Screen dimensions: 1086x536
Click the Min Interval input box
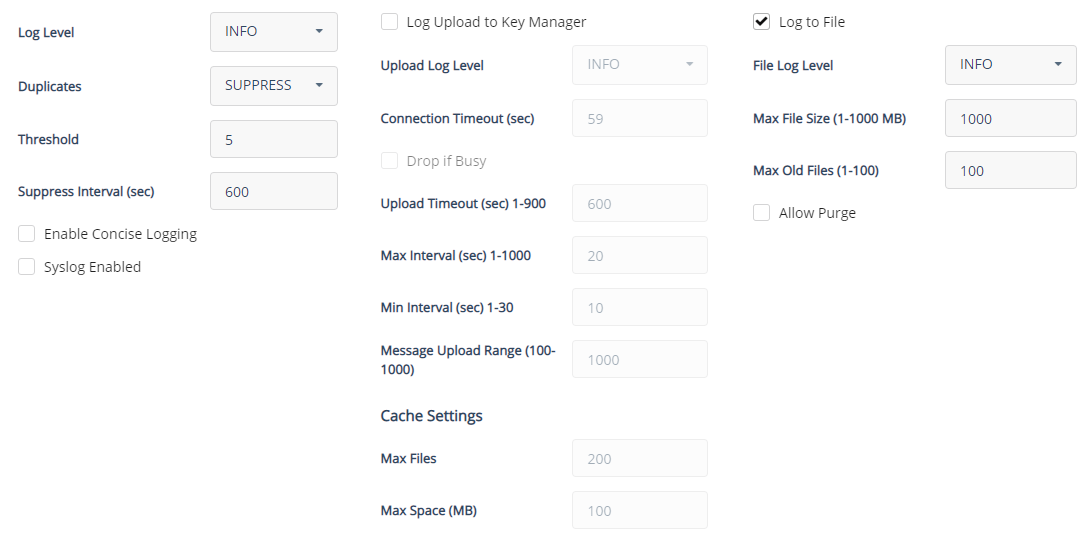[639, 308]
